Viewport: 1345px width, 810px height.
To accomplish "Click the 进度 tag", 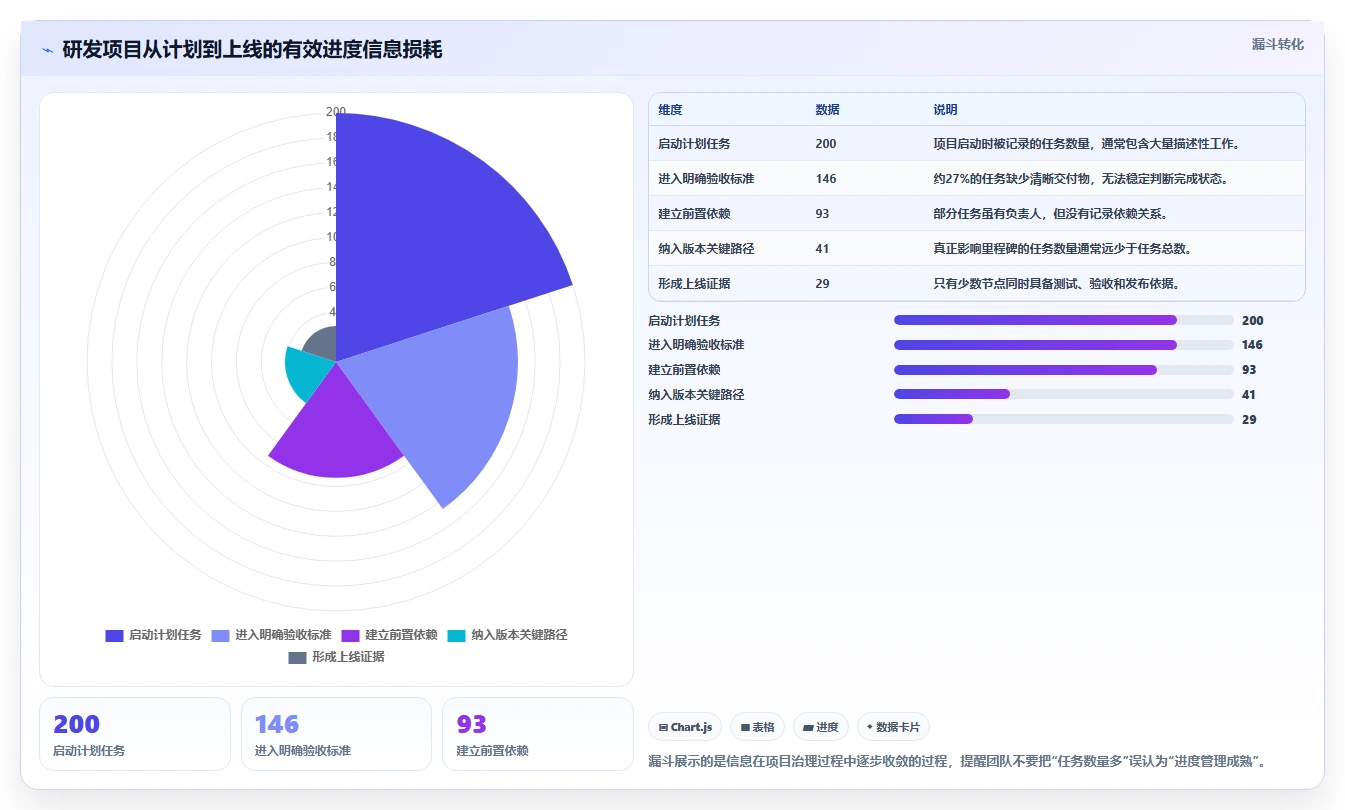I will [820, 727].
